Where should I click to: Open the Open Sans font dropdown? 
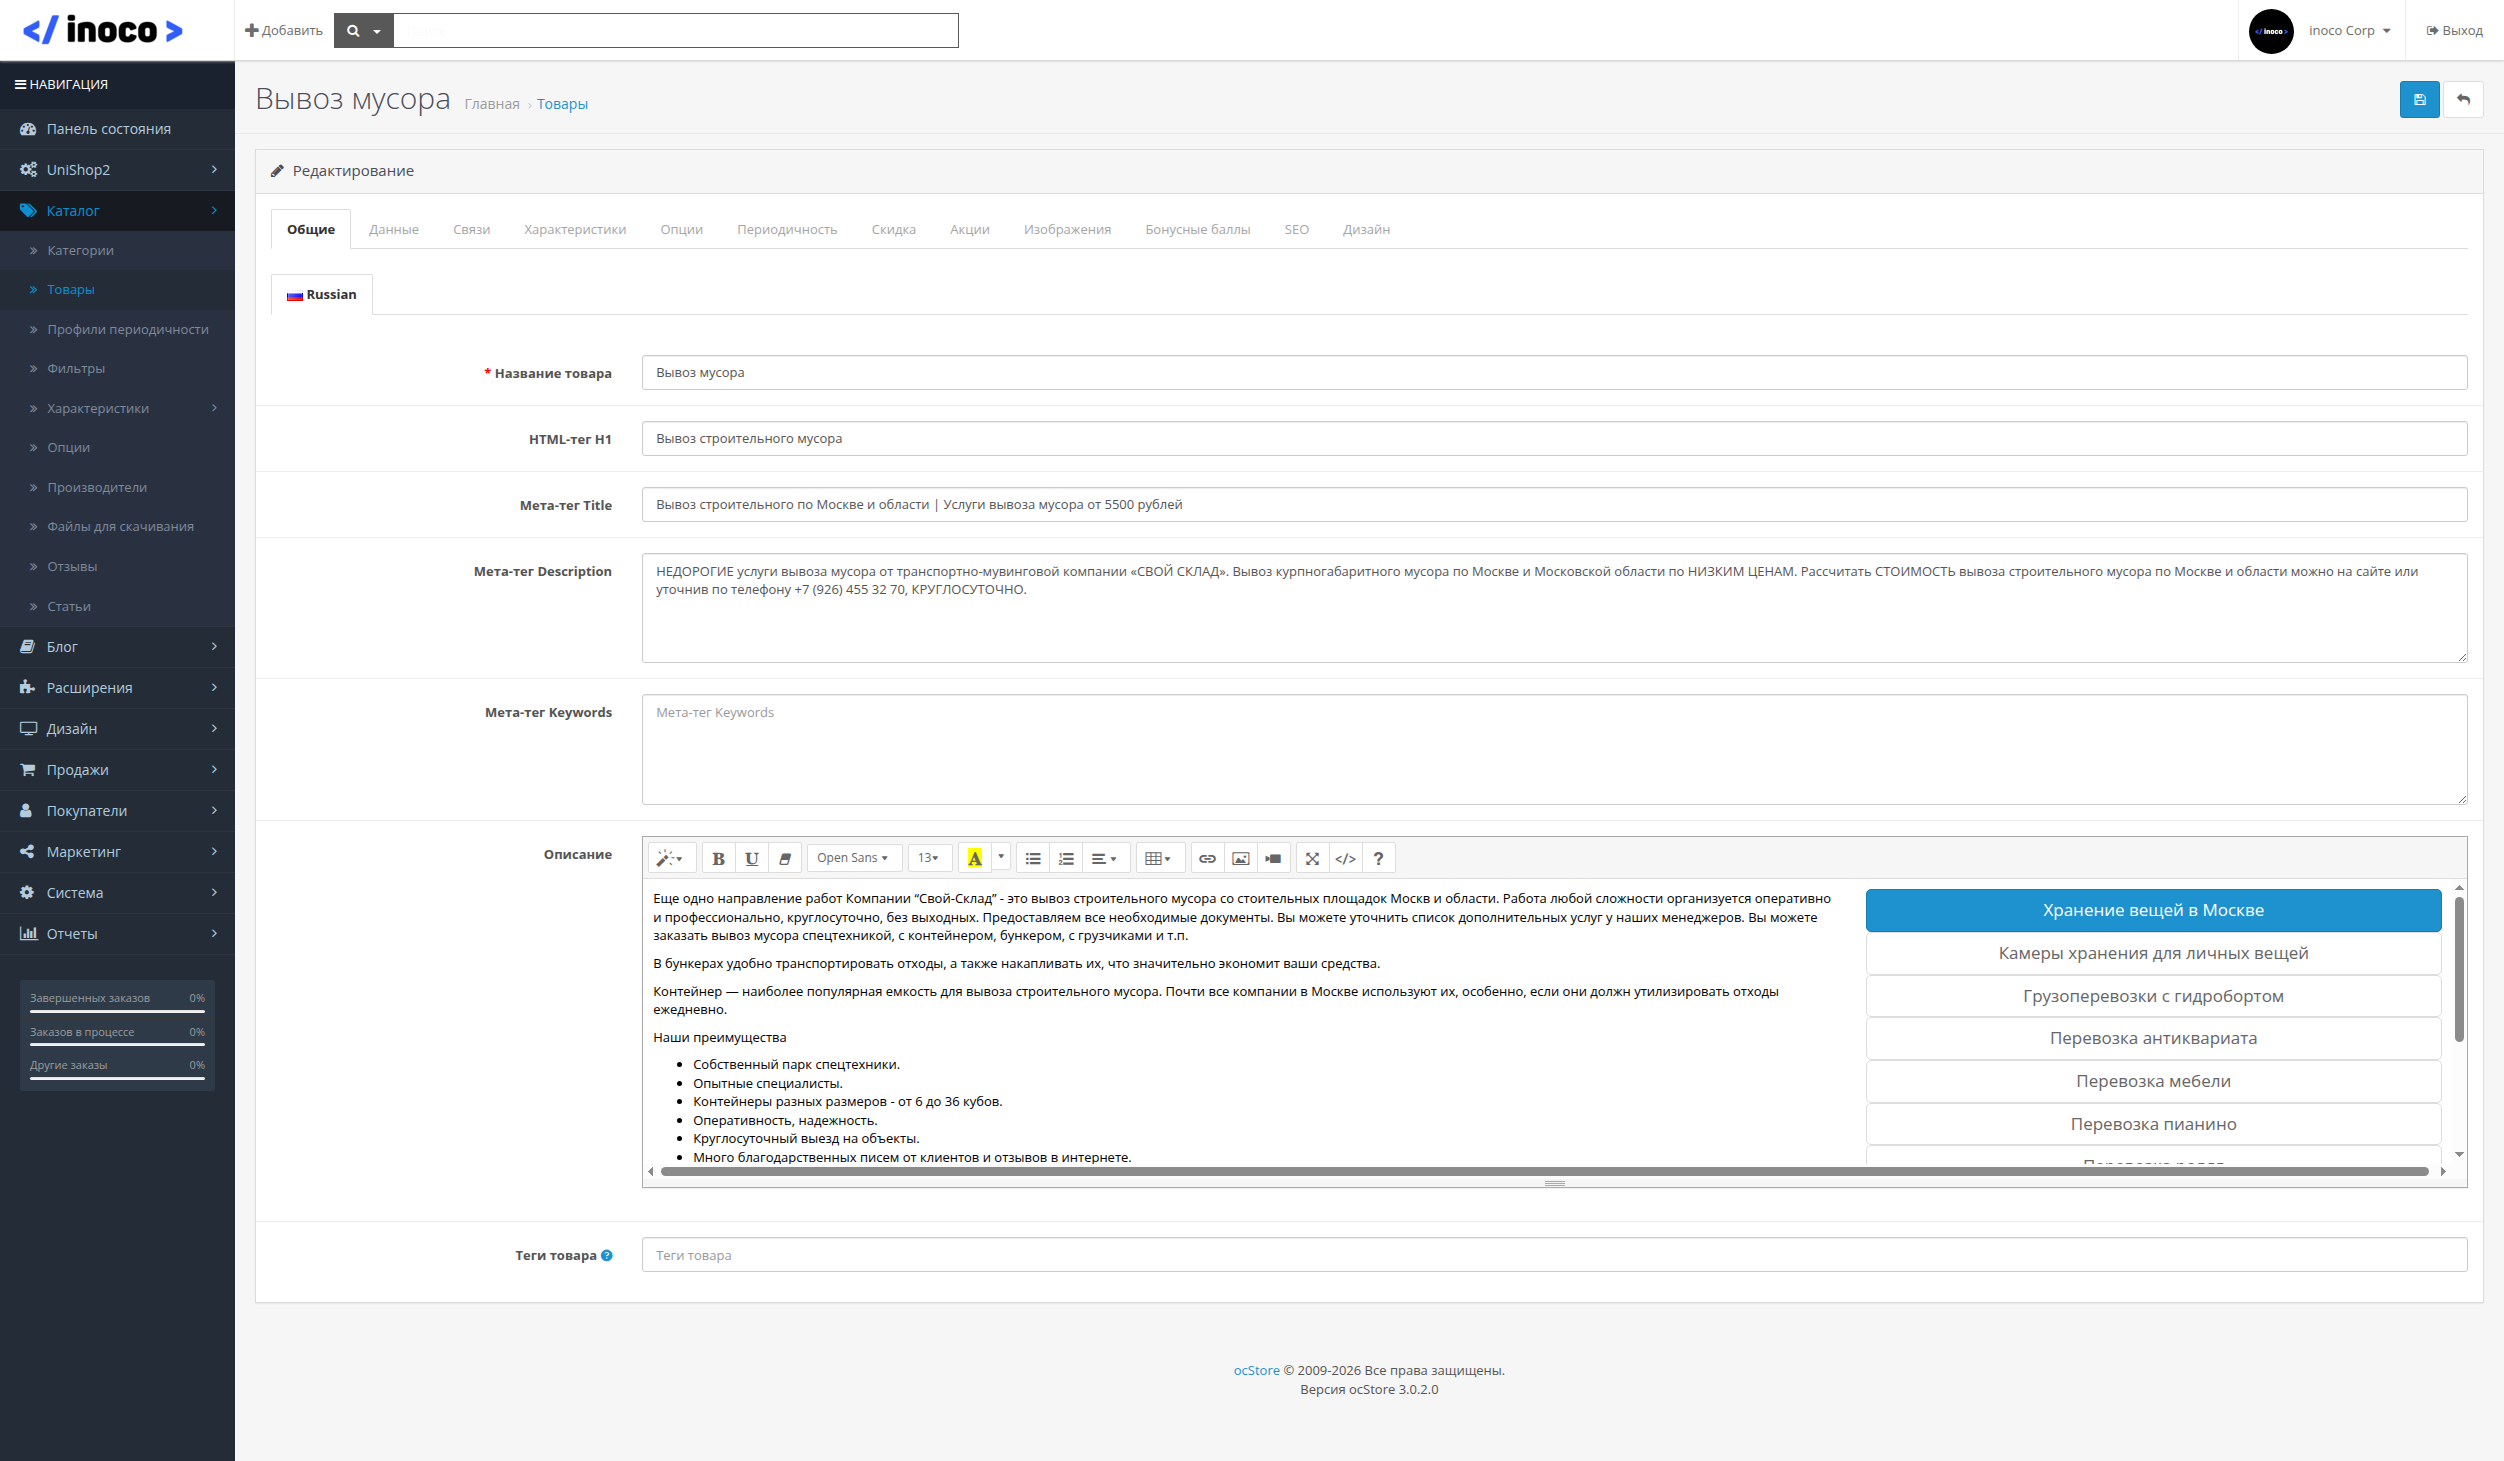pyautogui.click(x=852, y=858)
